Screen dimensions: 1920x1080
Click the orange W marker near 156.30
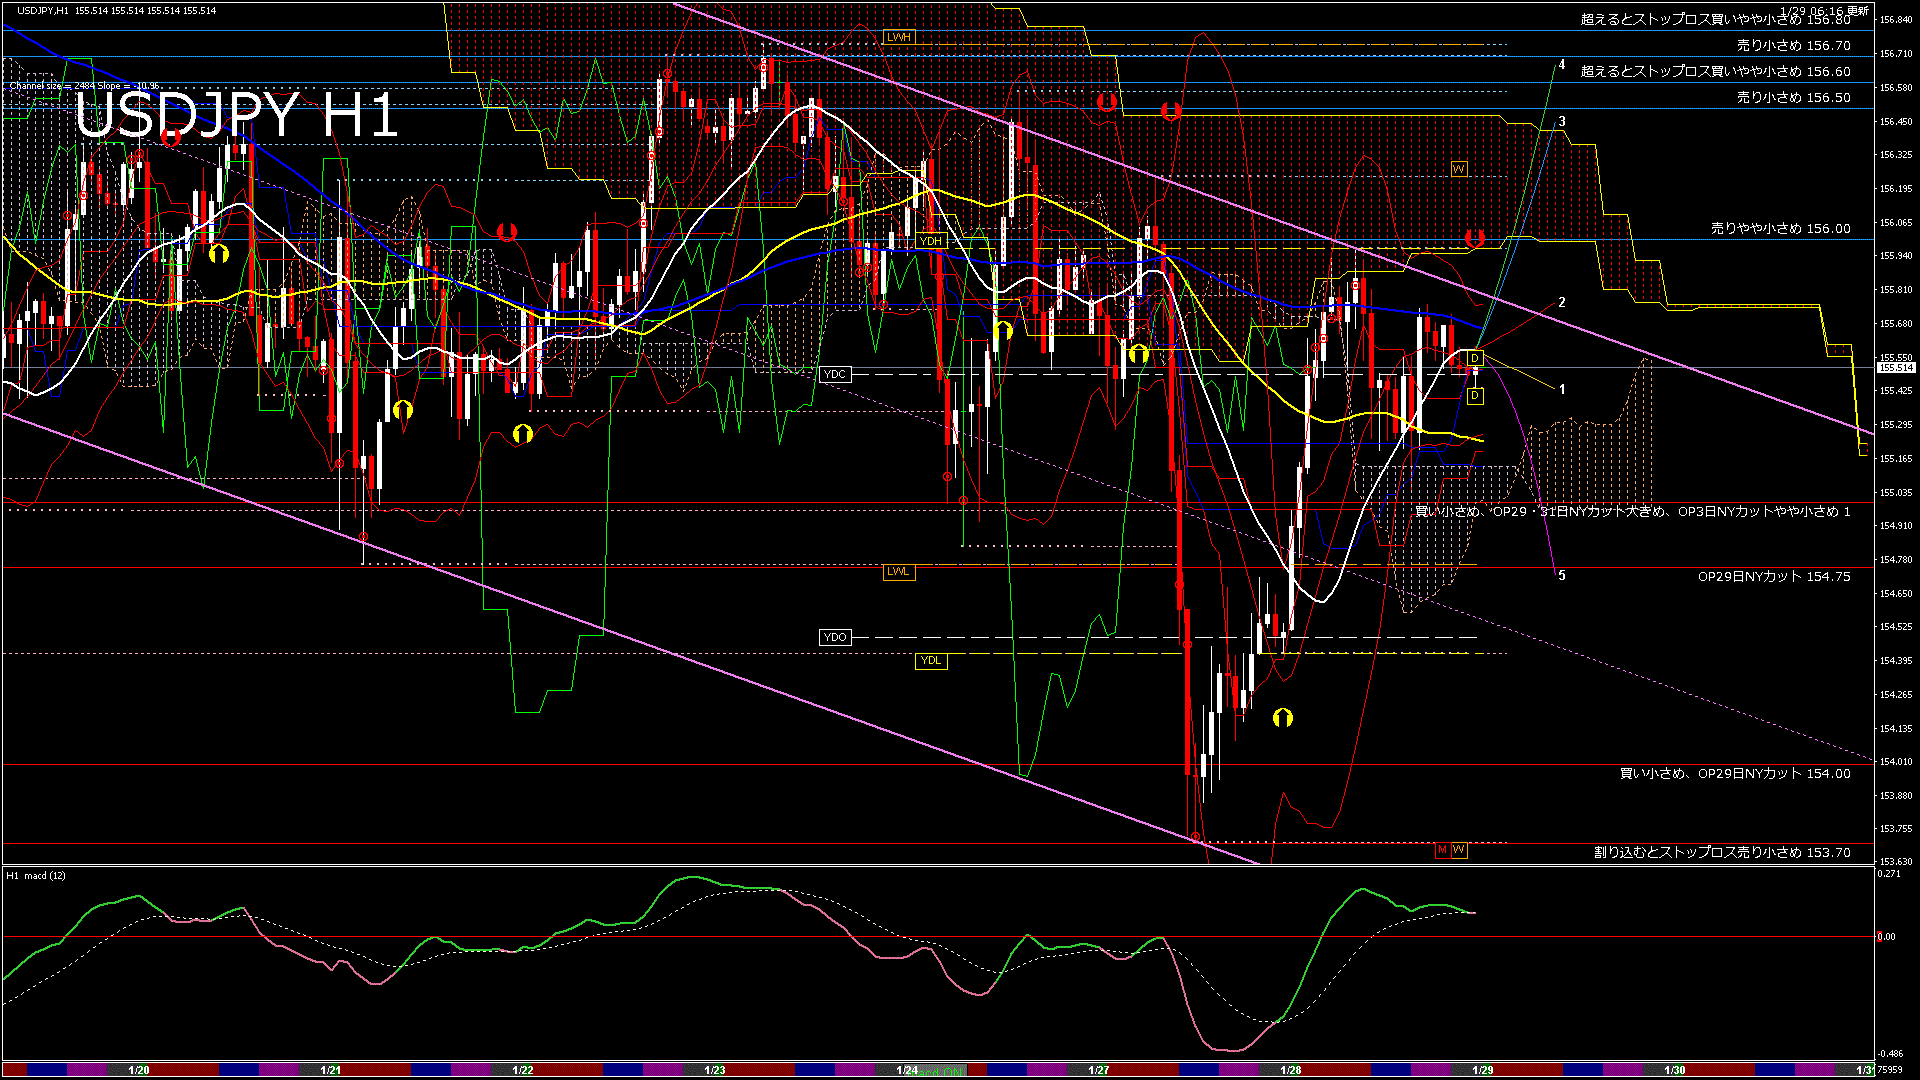click(x=1459, y=169)
